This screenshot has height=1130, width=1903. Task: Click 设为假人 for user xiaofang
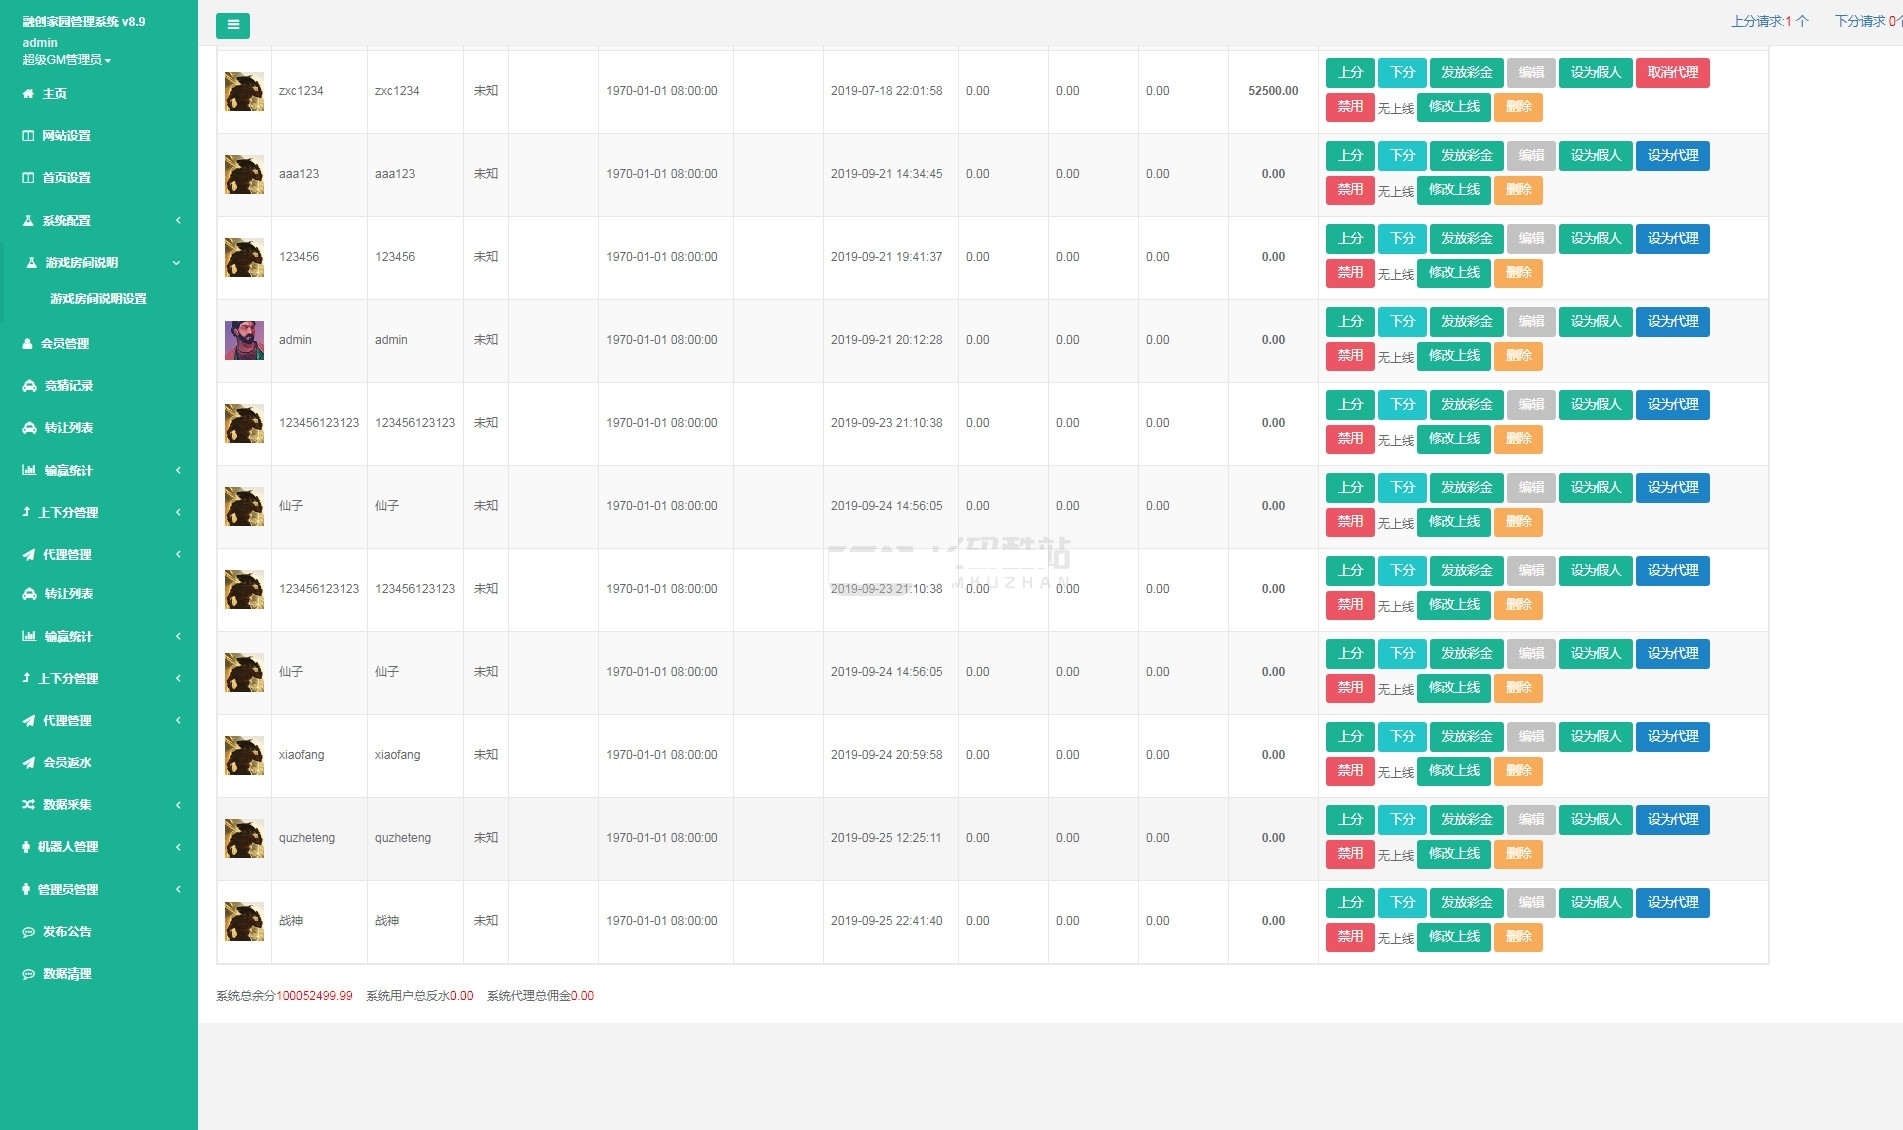[1595, 737]
